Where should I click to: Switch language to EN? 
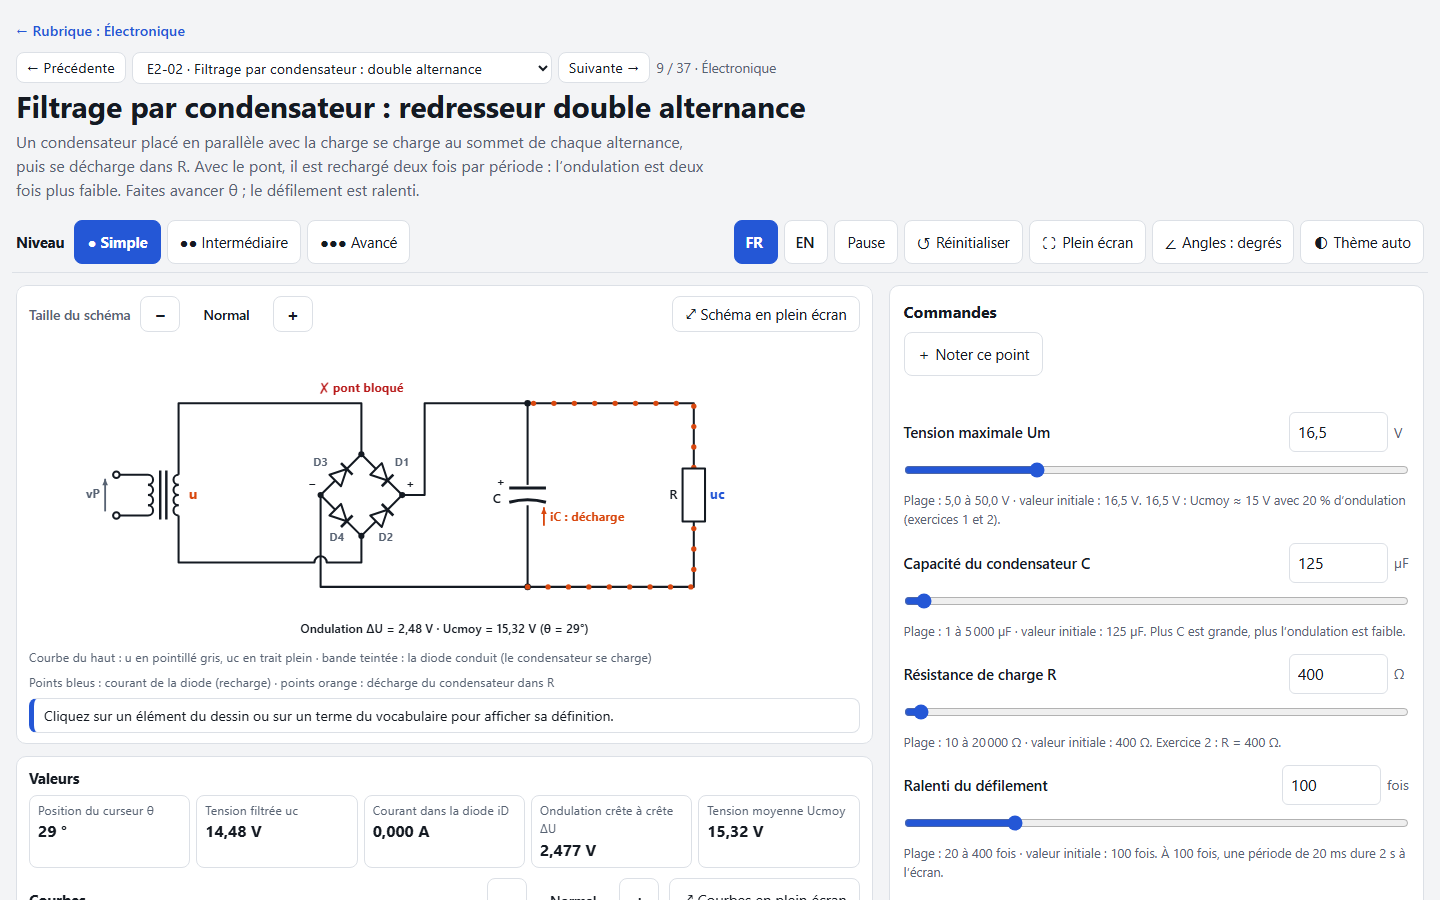click(805, 242)
